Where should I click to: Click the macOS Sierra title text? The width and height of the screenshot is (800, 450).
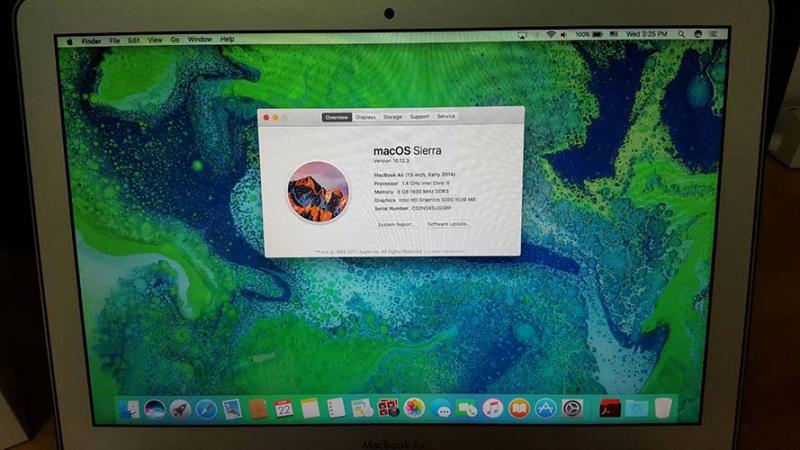[x=407, y=151]
